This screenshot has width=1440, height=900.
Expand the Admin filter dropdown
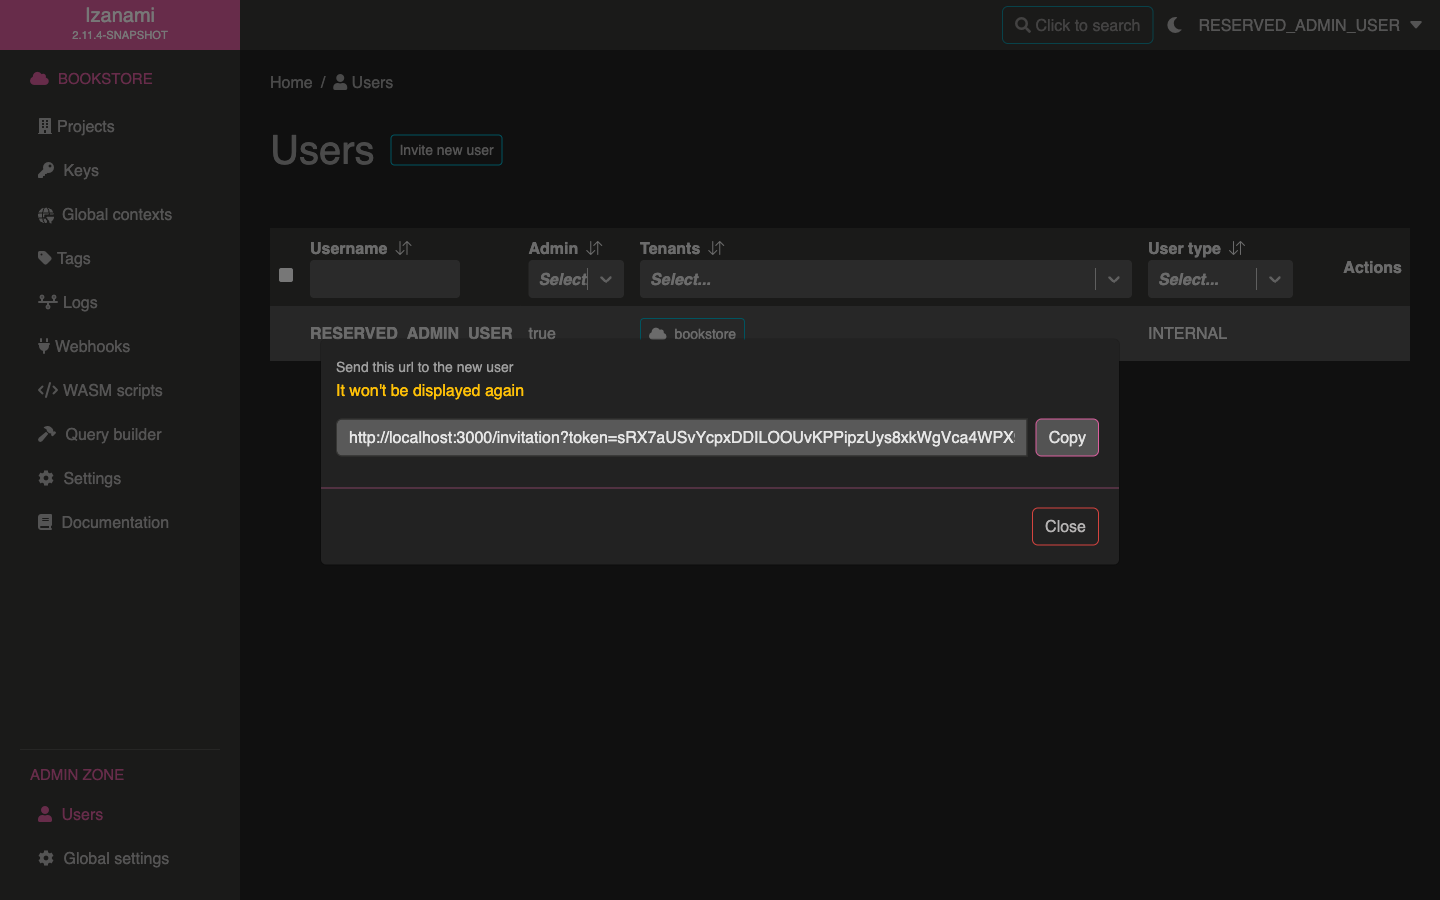pos(606,280)
